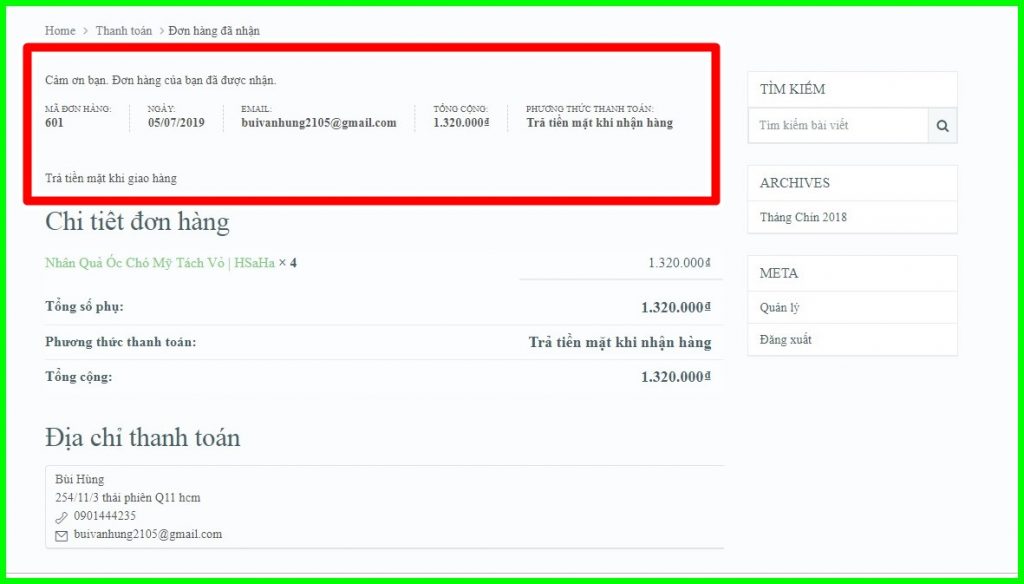Click the amount in the Tổng cộng row
1024x584 pixels.
point(676,378)
